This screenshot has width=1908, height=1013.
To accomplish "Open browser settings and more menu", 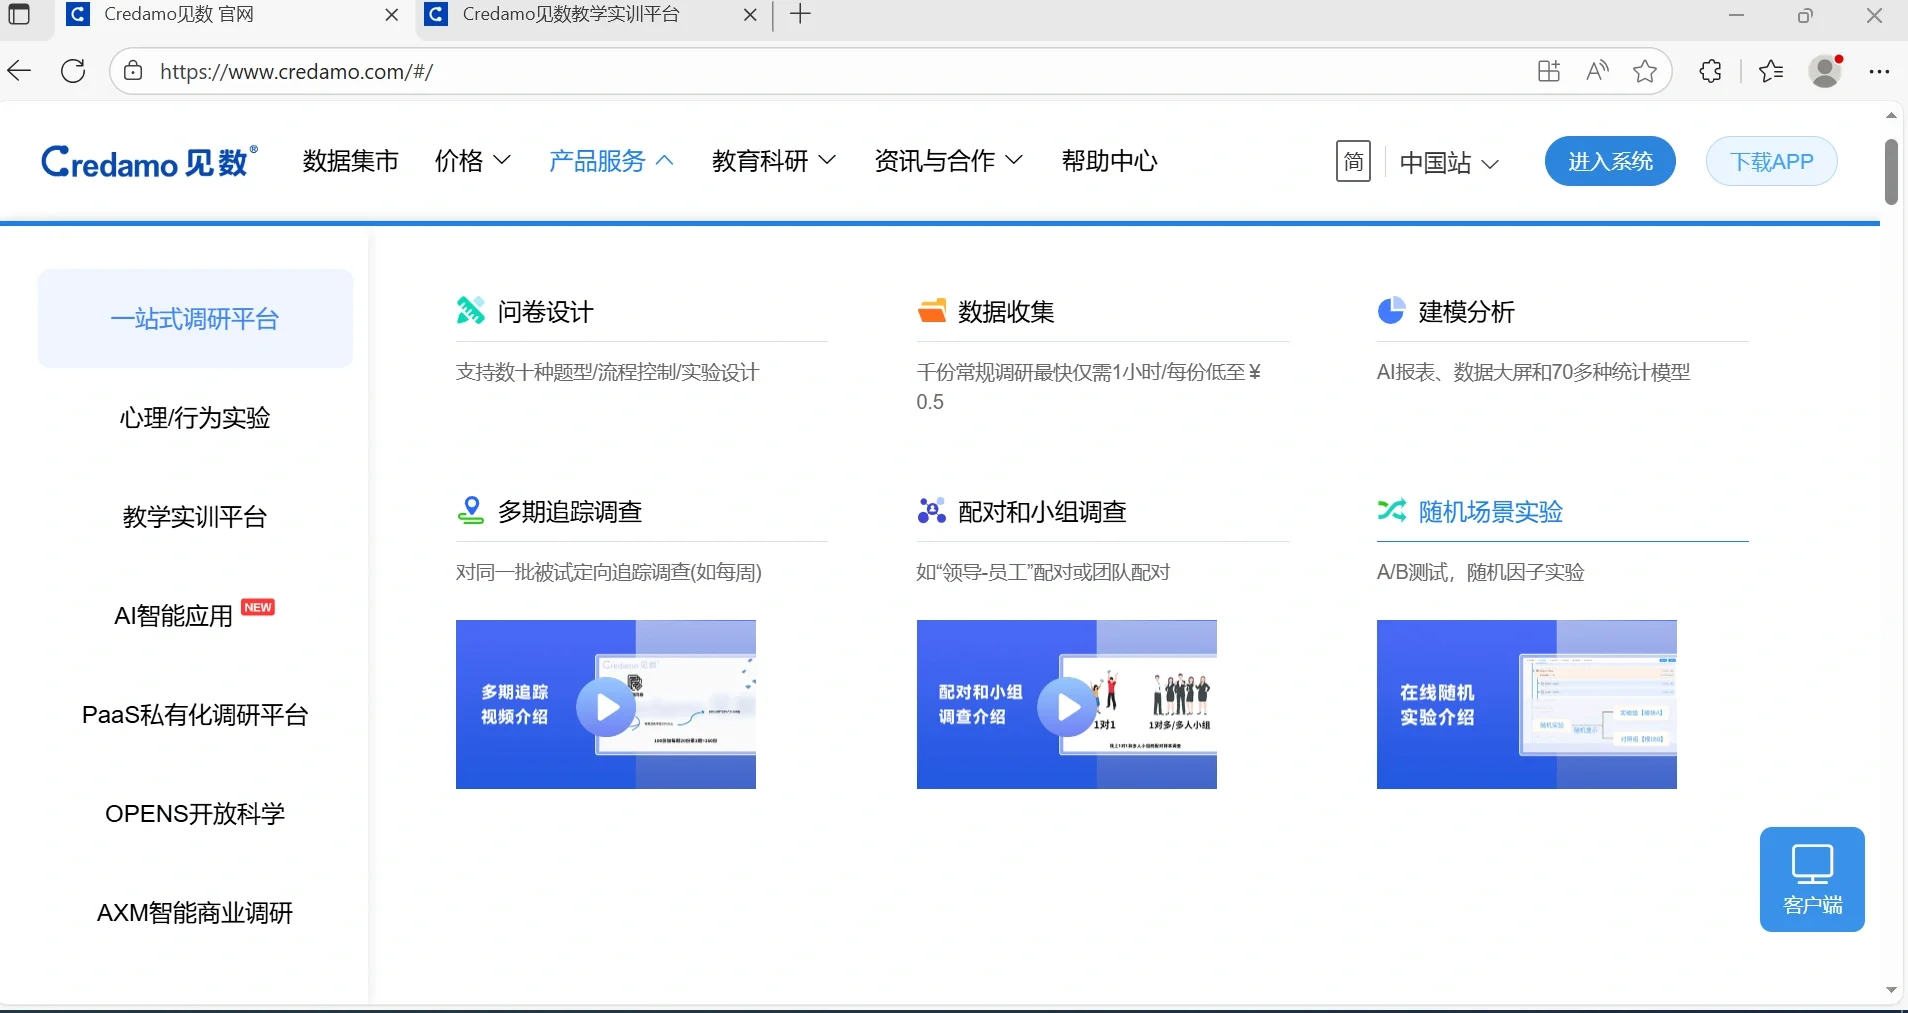I will (x=1879, y=71).
